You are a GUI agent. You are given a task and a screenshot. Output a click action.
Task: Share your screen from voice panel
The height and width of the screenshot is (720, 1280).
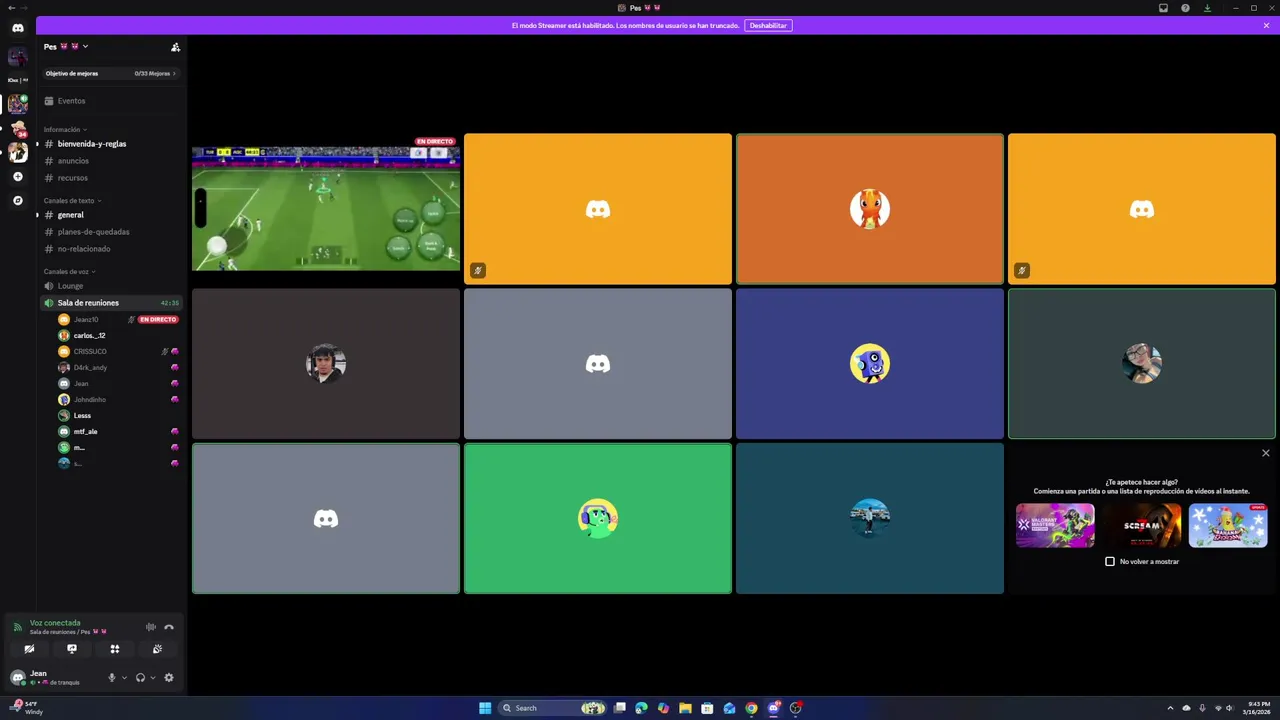pyautogui.click(x=72, y=649)
